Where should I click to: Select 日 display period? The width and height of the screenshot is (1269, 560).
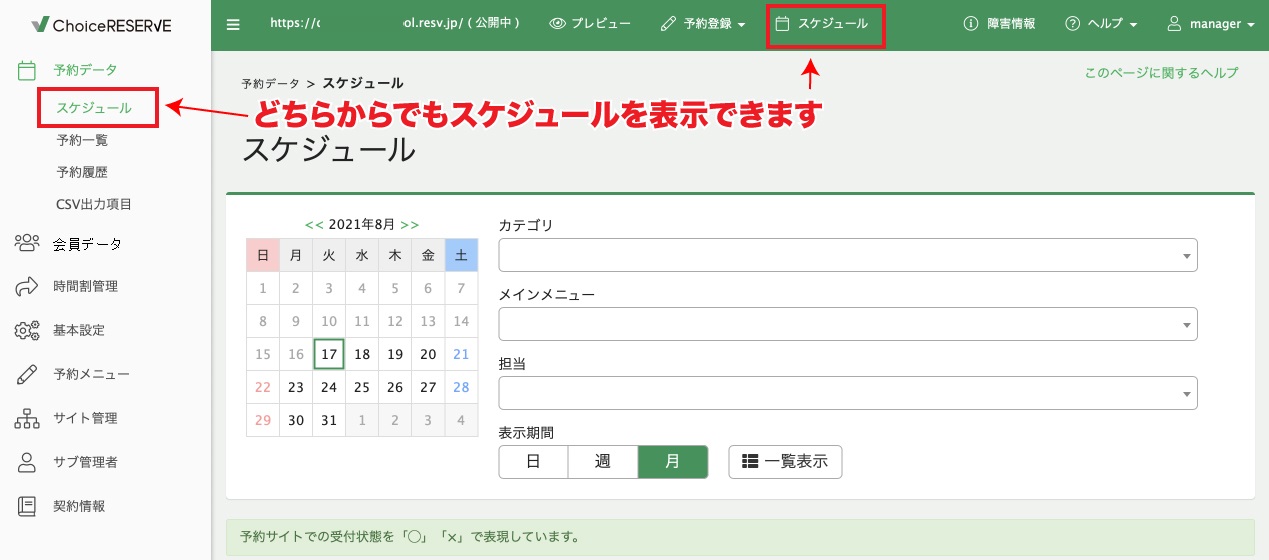[533, 462]
